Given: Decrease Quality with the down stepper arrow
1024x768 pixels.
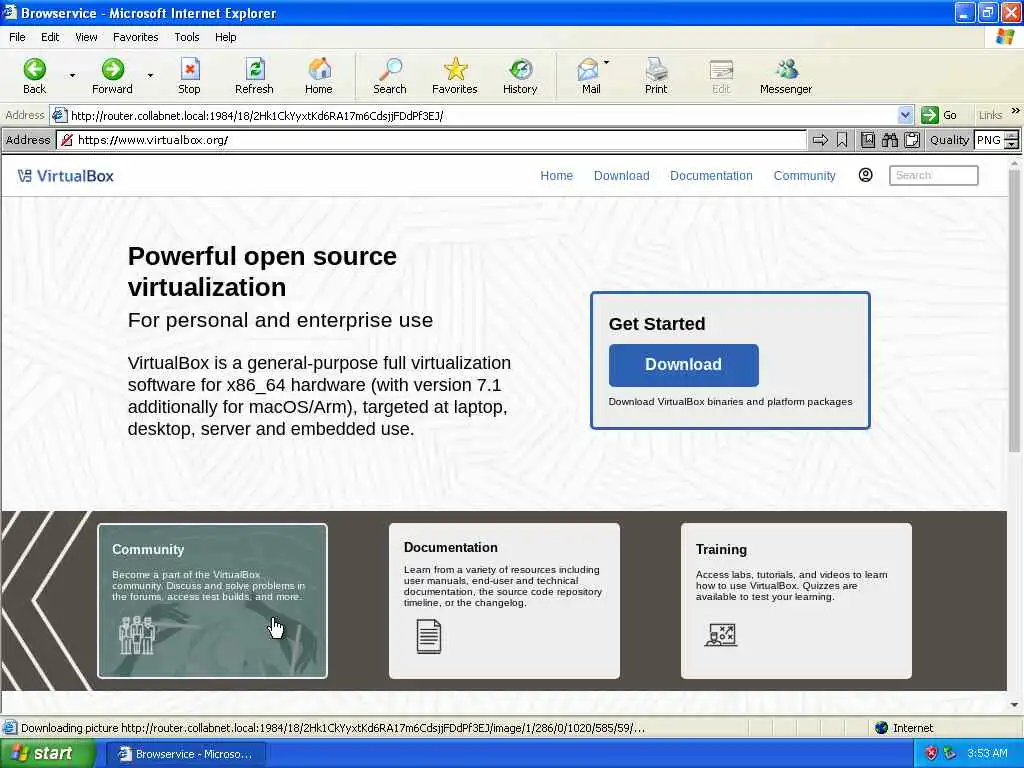Looking at the screenshot, I should pyautogui.click(x=1012, y=144).
